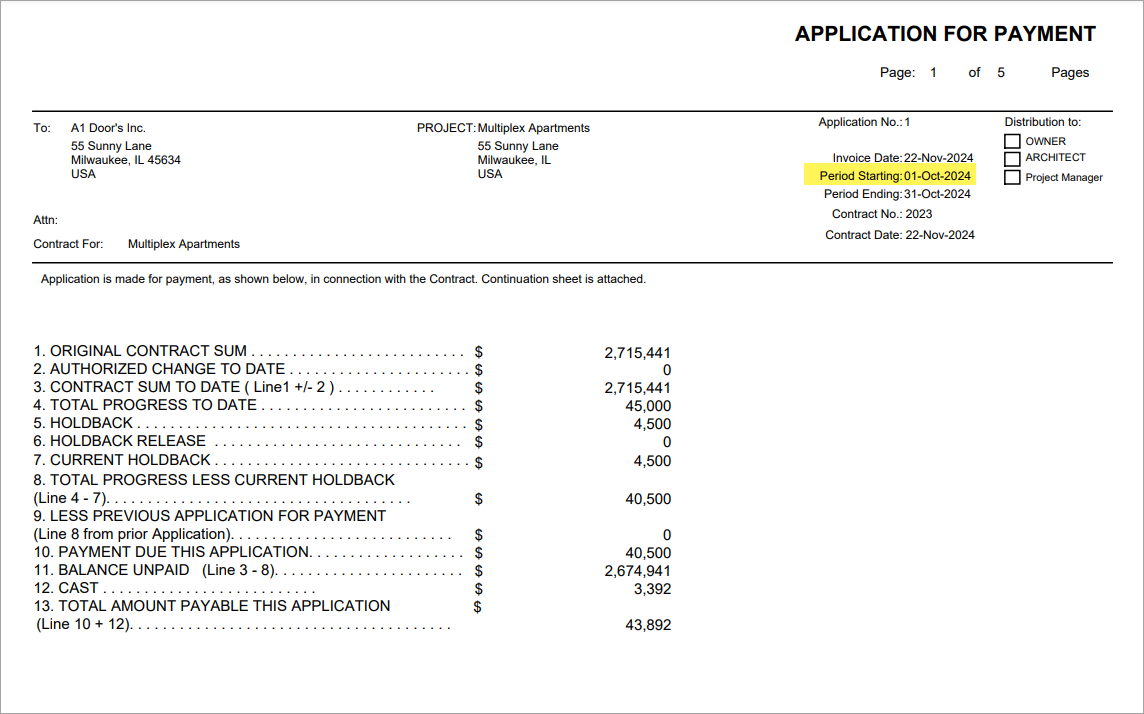The width and height of the screenshot is (1144, 714).
Task: Click the APPLICATION FOR PAYMENT title
Action: [x=945, y=34]
